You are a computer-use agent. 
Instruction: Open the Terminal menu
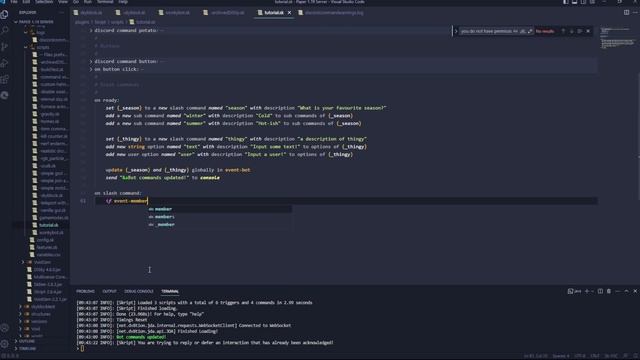click(x=105, y=2)
